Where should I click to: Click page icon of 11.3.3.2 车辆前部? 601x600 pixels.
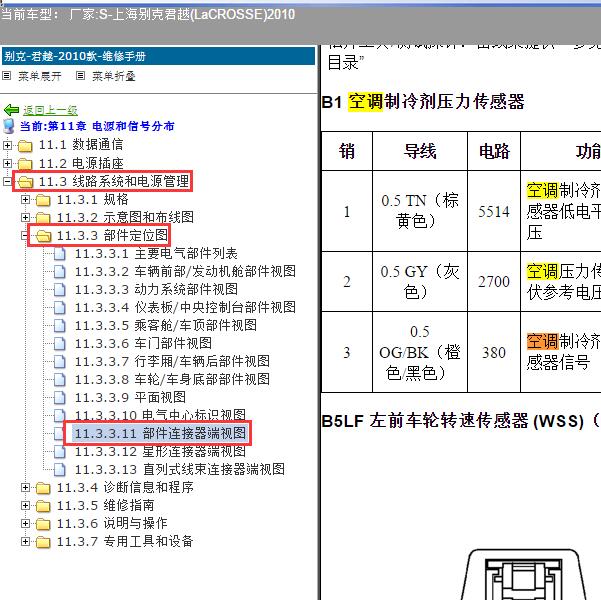point(60,272)
